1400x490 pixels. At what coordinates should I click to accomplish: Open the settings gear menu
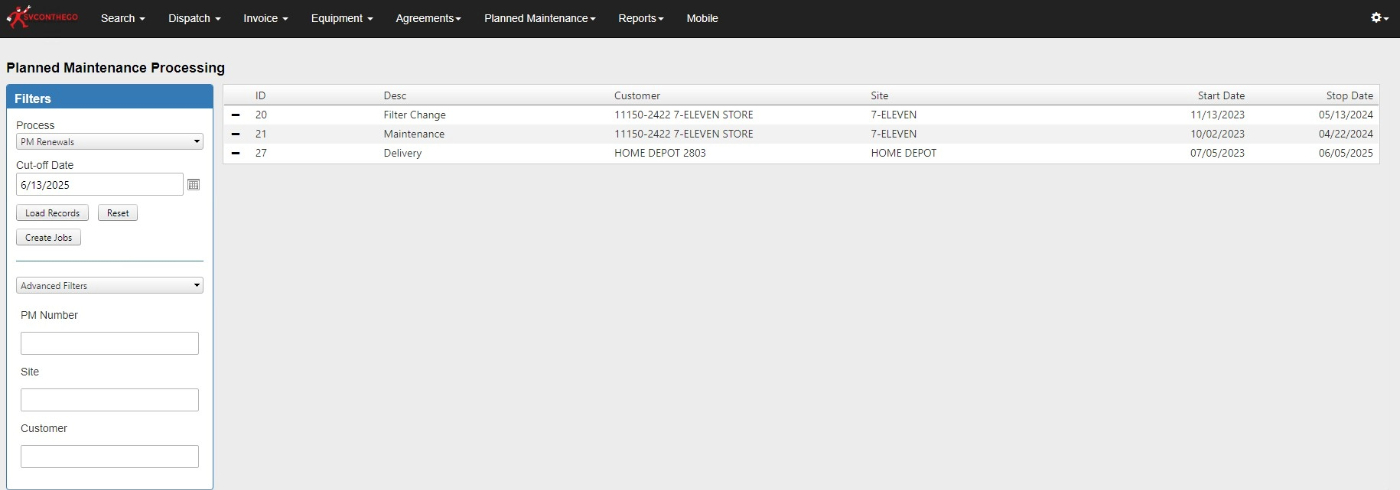tap(1381, 18)
